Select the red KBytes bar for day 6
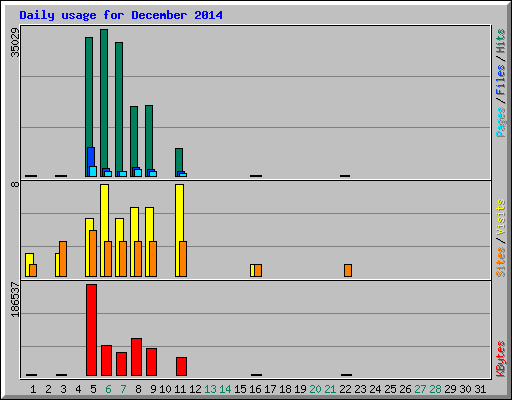512x400 pixels. click(x=106, y=360)
